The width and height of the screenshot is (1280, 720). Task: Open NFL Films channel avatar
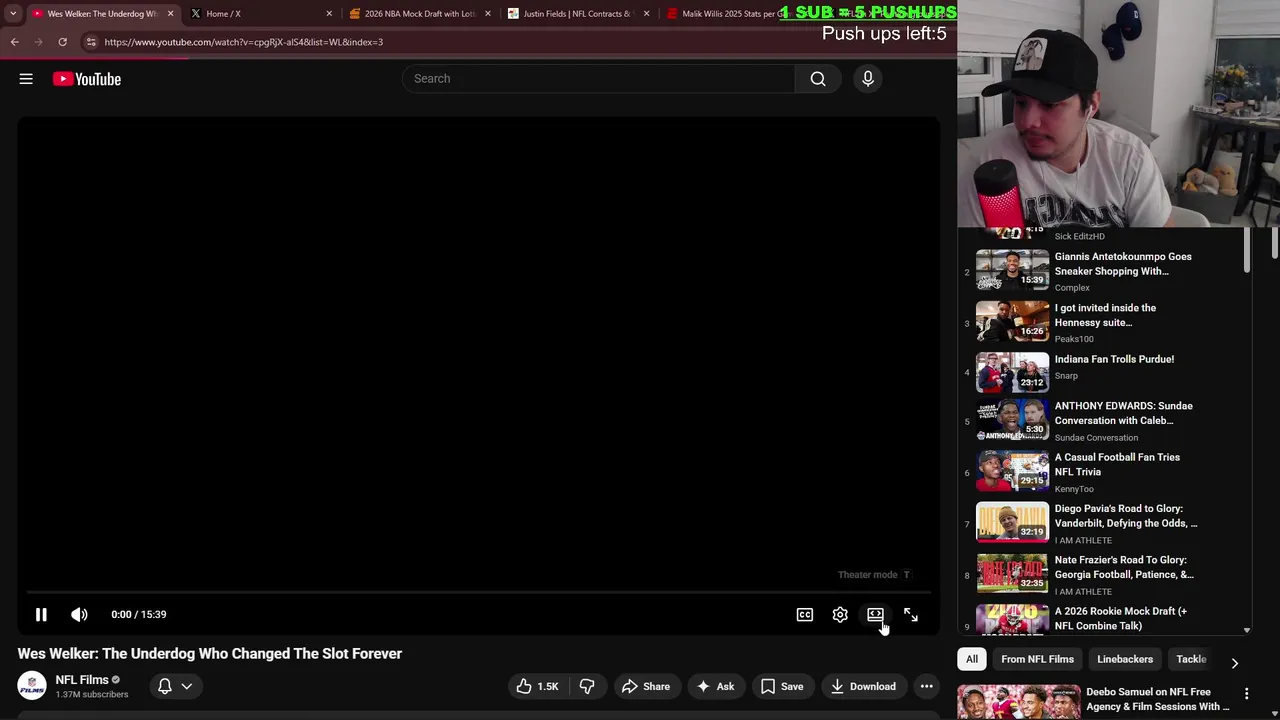click(x=32, y=686)
